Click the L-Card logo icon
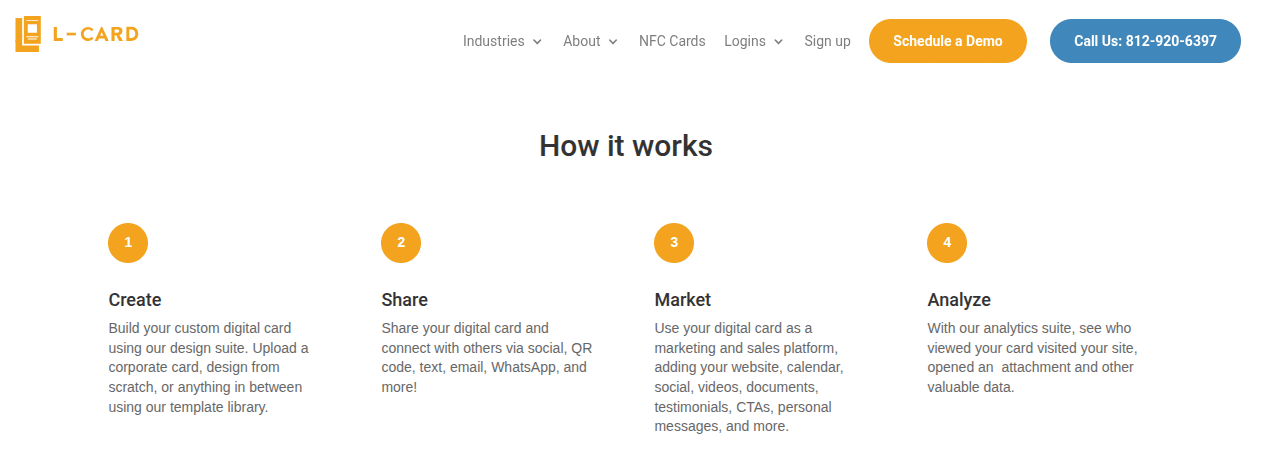 coord(29,34)
